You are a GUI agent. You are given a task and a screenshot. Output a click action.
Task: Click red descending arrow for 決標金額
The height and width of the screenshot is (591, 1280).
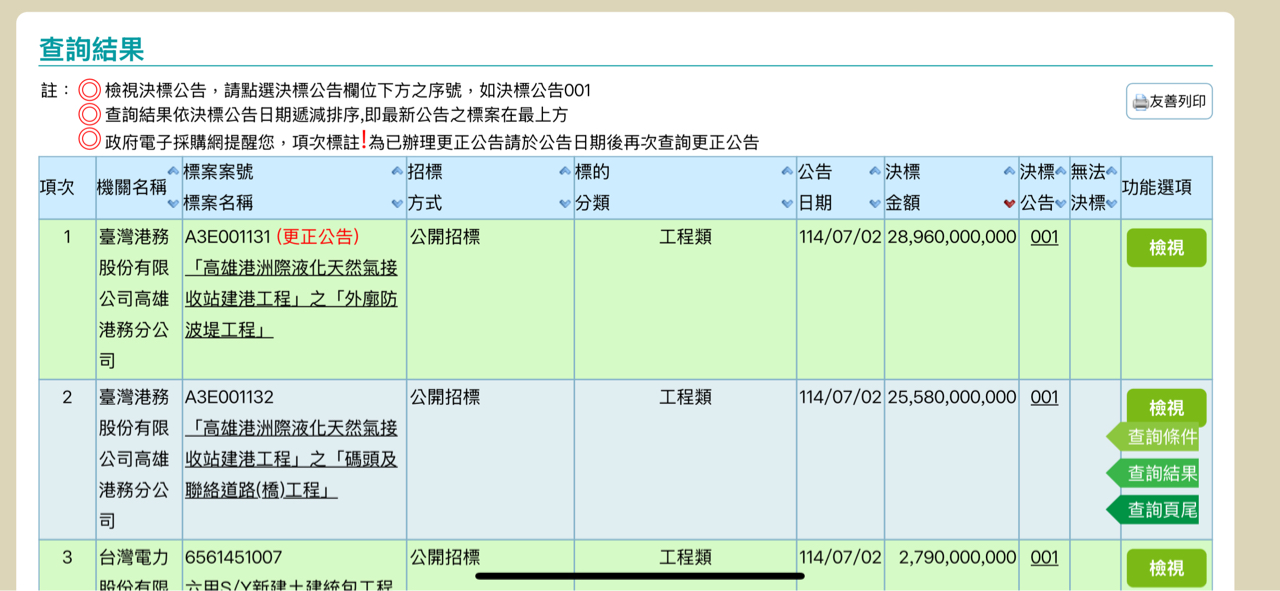tap(1009, 203)
